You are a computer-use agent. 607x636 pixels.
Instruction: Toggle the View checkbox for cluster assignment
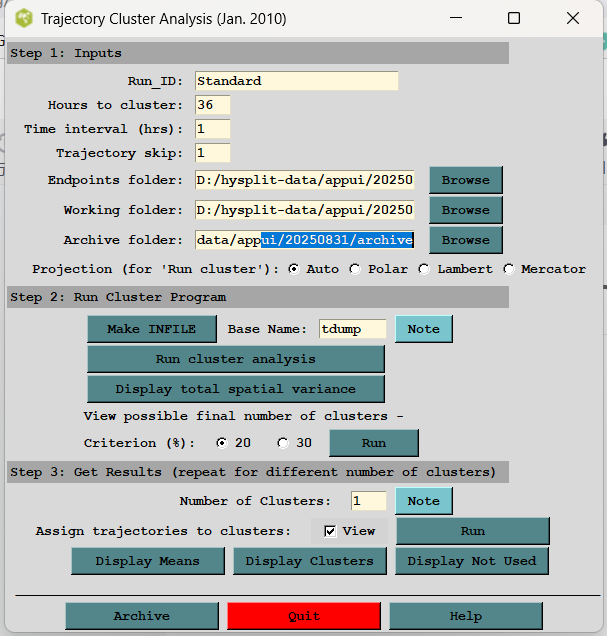click(330, 531)
